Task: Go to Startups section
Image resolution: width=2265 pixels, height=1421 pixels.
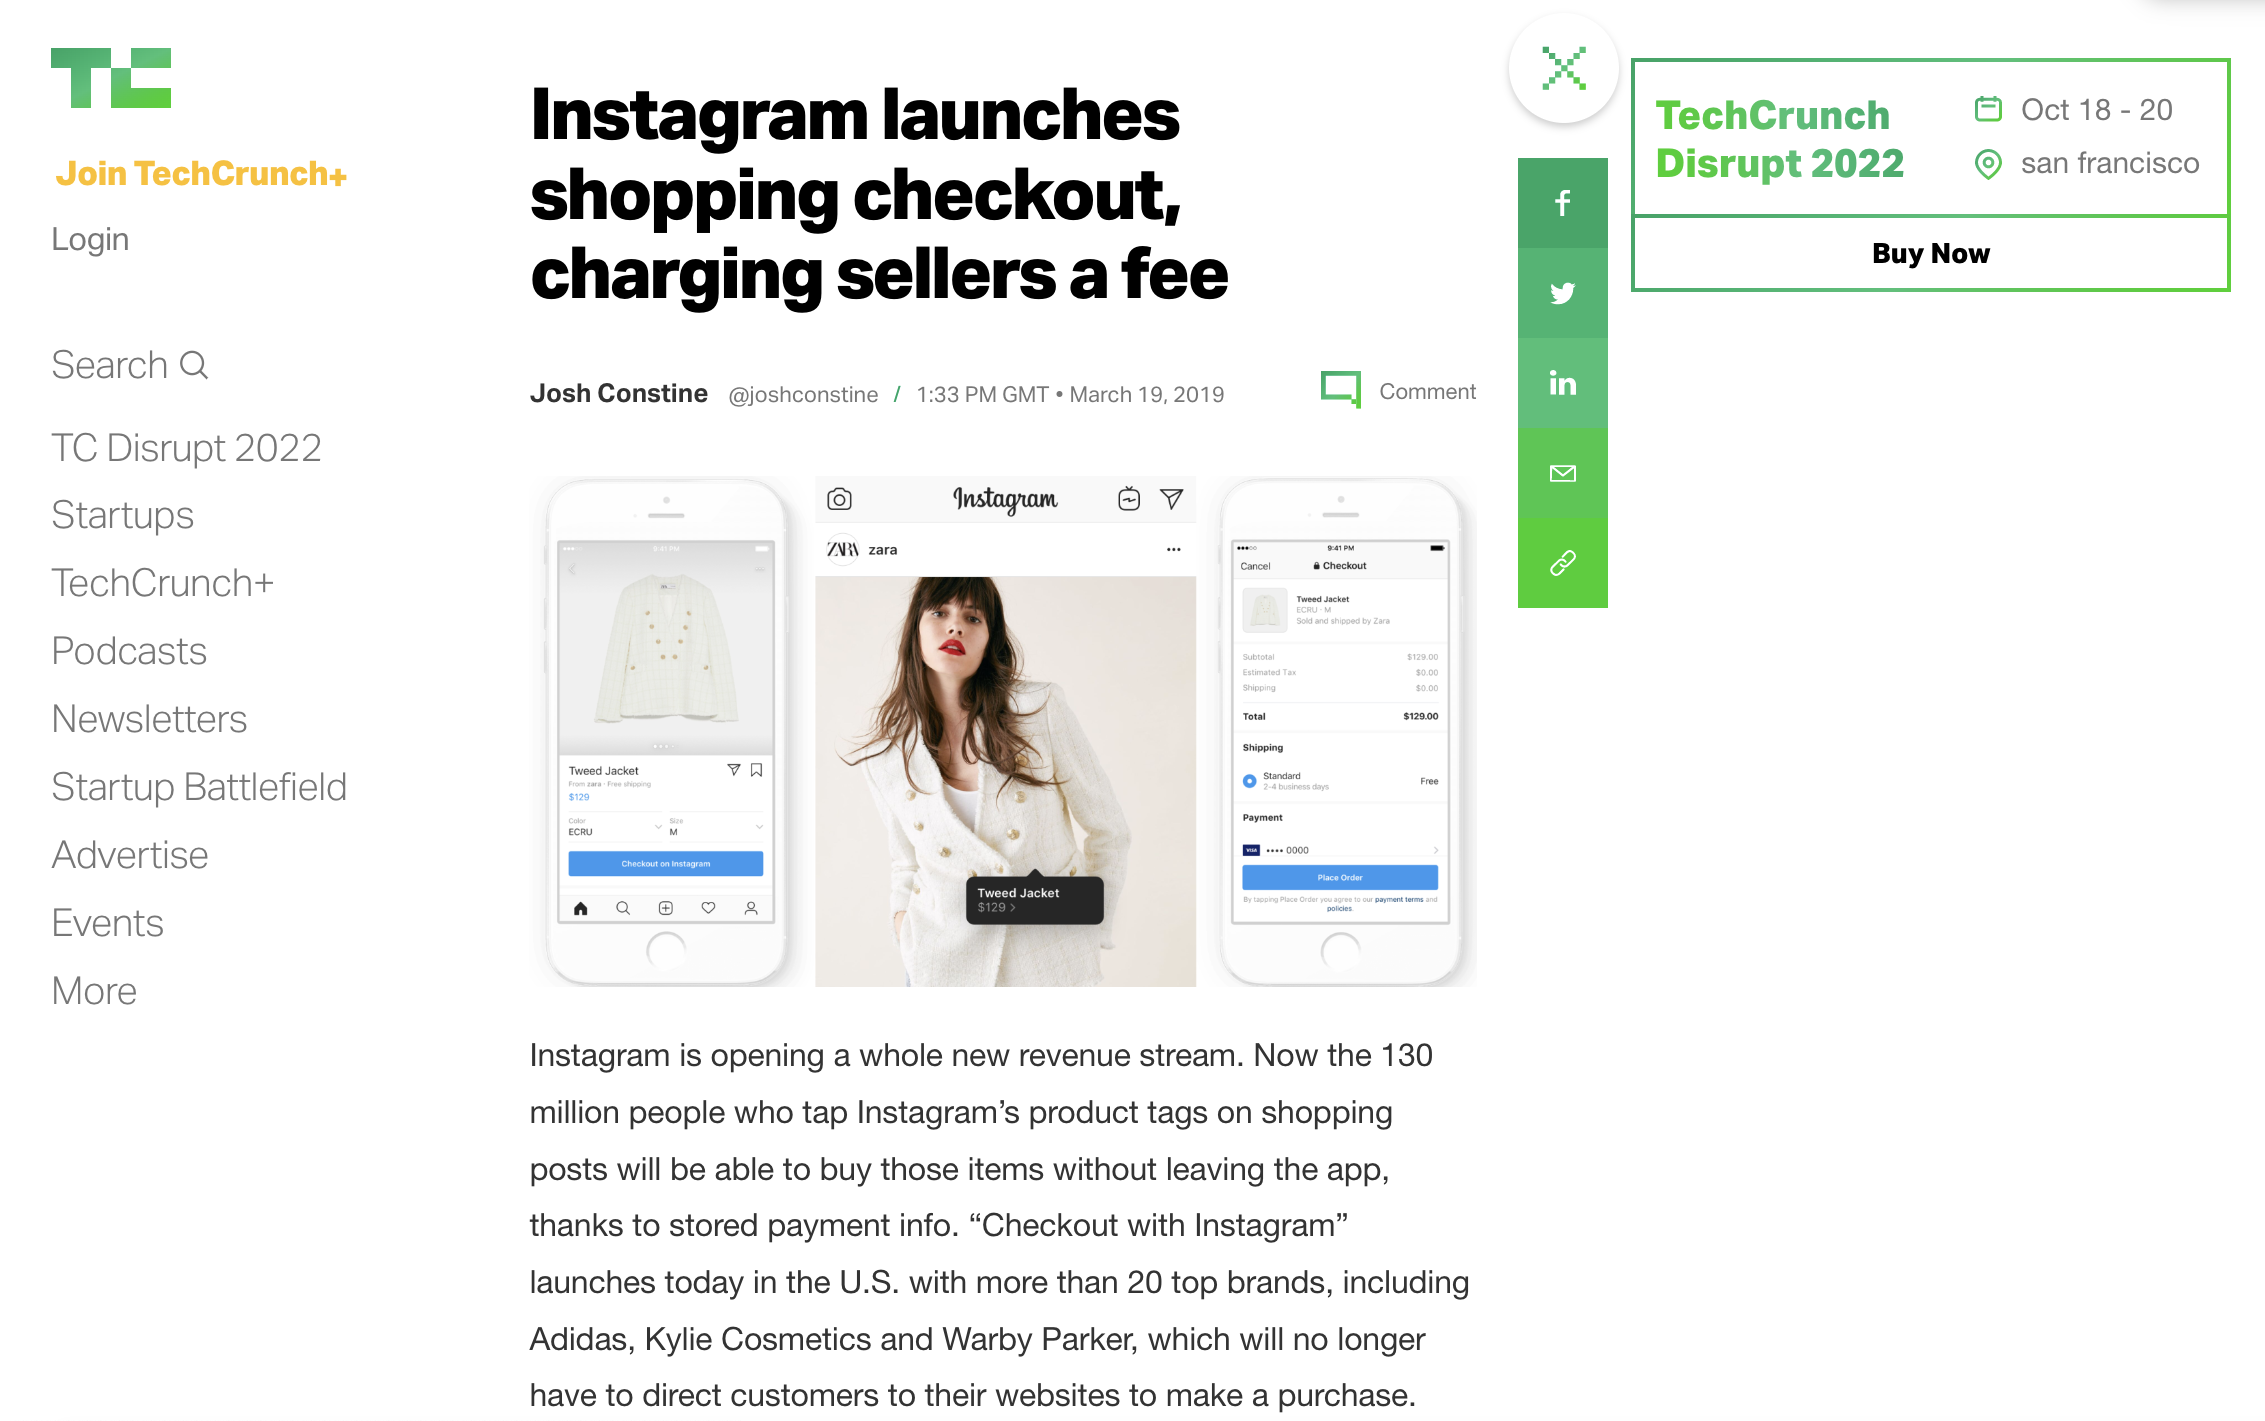Action: tap(122, 515)
